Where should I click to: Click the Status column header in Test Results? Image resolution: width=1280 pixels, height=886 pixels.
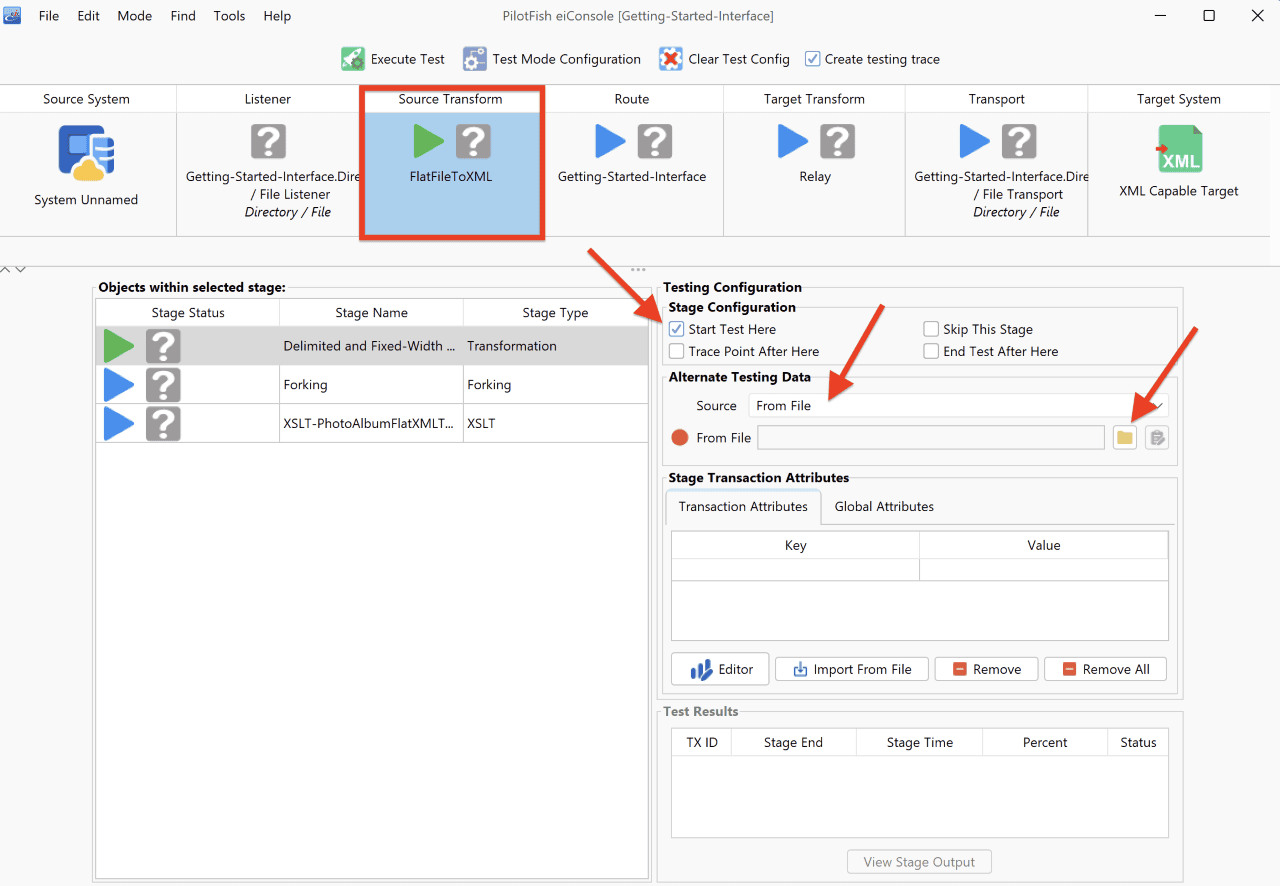click(x=1138, y=742)
